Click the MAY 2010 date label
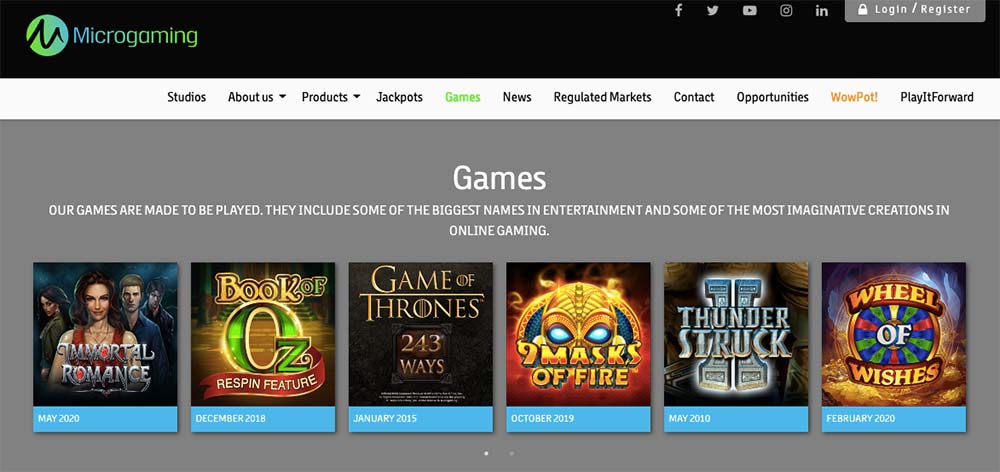Viewport: 1000px width, 472px height. [689, 419]
